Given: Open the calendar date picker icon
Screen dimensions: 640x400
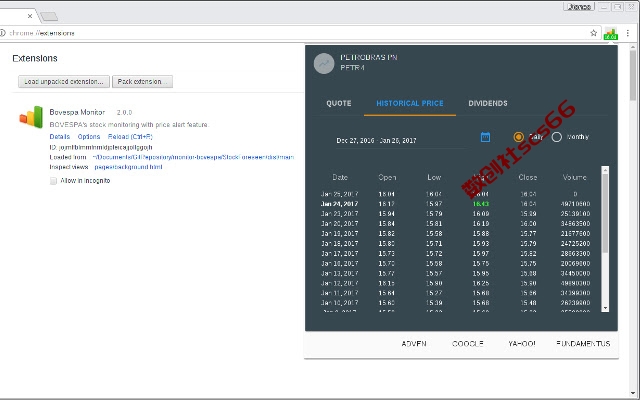Looking at the screenshot, I should (485, 137).
